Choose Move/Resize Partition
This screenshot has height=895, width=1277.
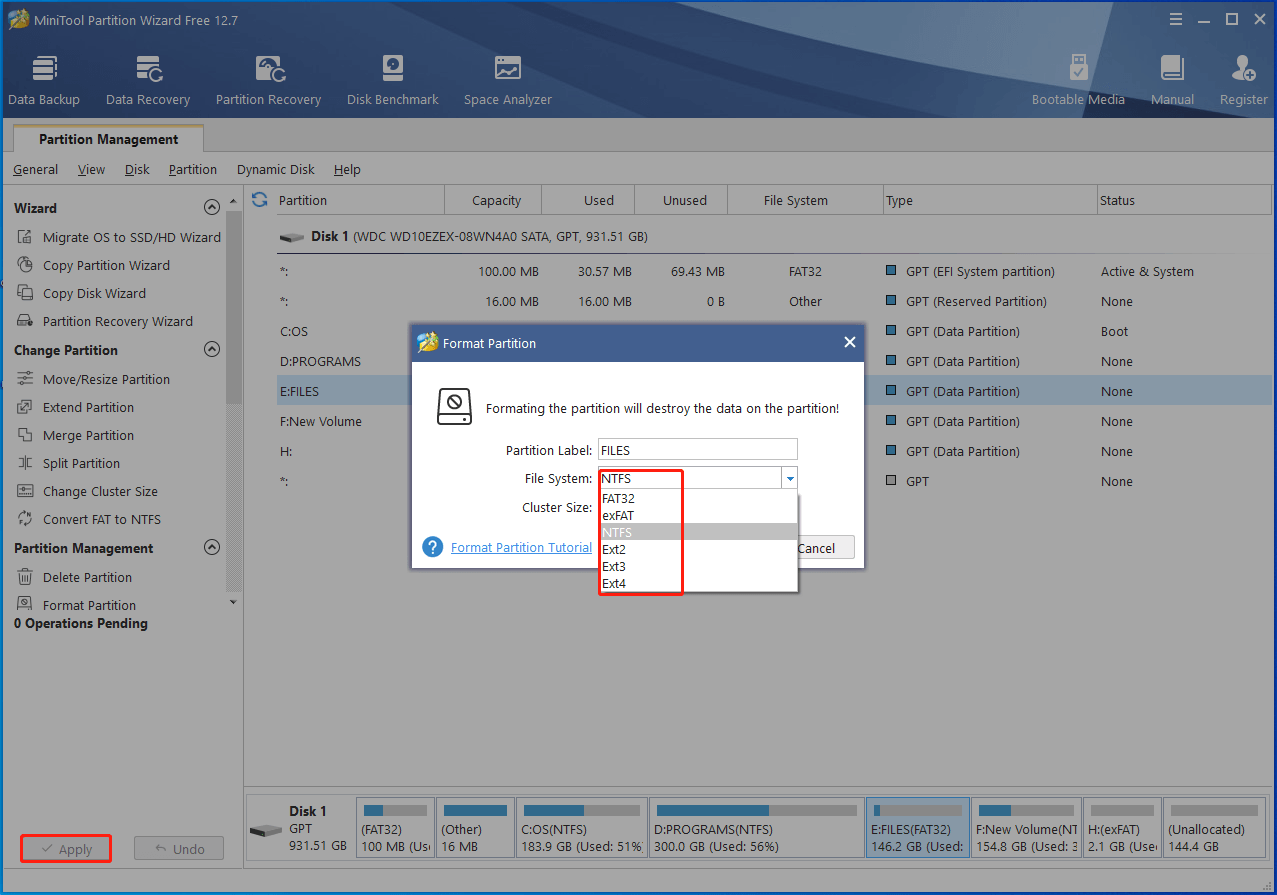pos(93,379)
